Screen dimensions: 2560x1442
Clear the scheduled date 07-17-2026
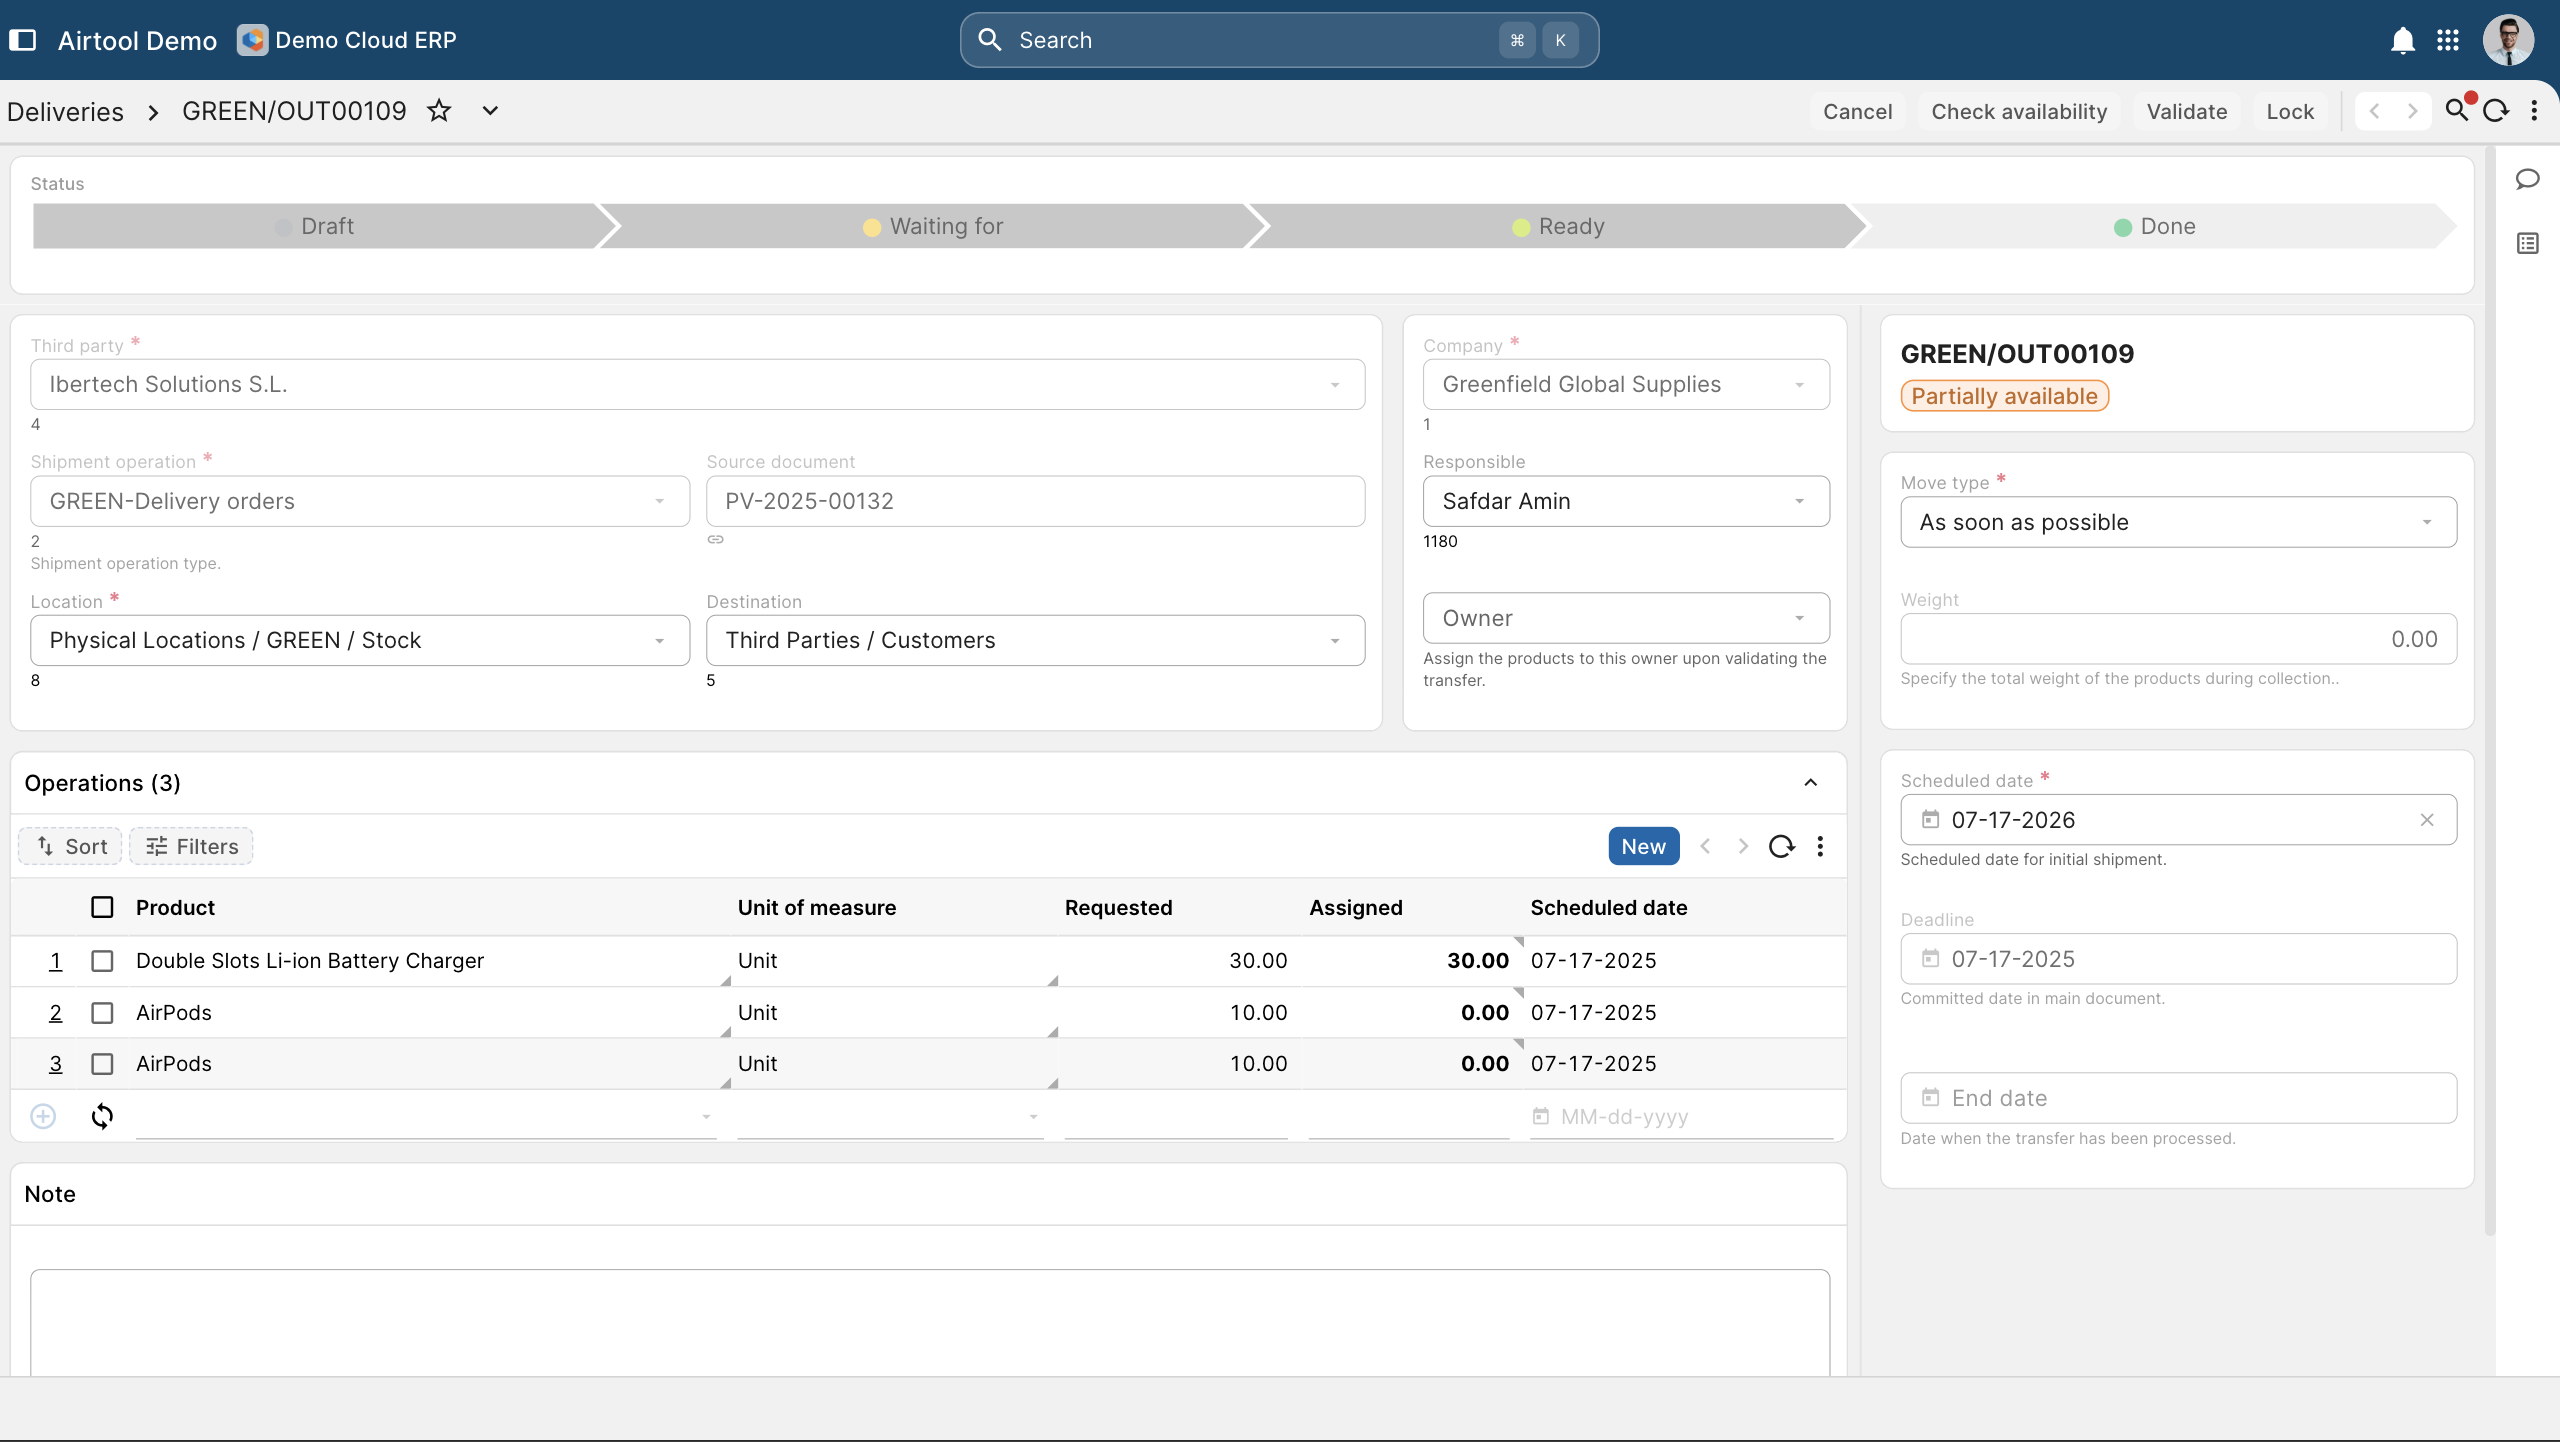pyautogui.click(x=2427, y=820)
